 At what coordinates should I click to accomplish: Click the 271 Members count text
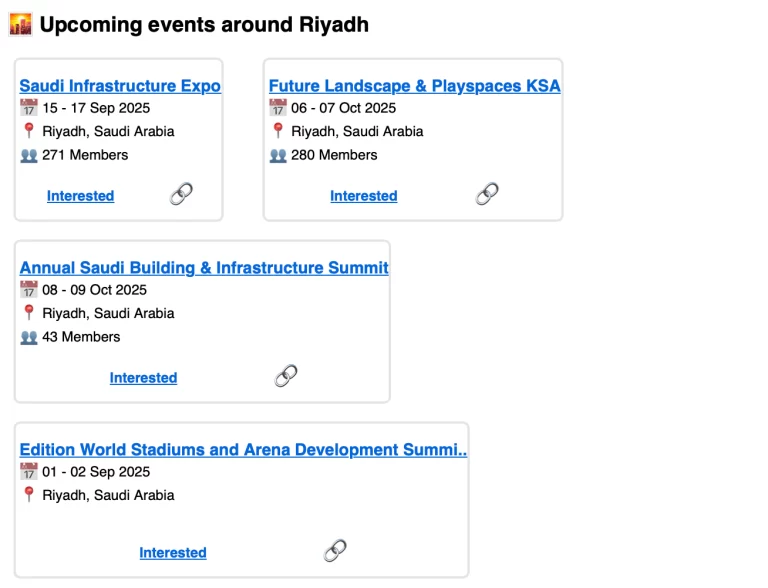coord(85,155)
